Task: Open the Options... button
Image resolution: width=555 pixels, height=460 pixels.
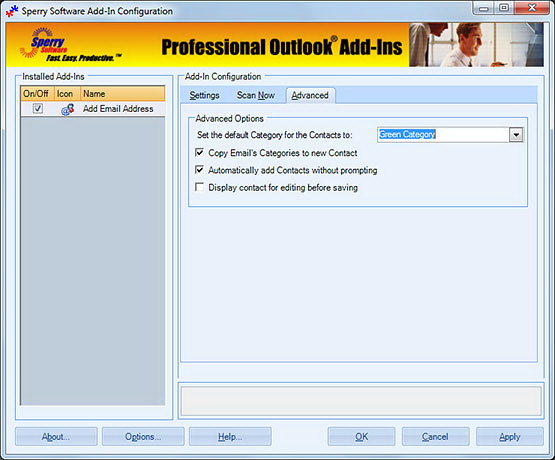Action: click(x=143, y=437)
